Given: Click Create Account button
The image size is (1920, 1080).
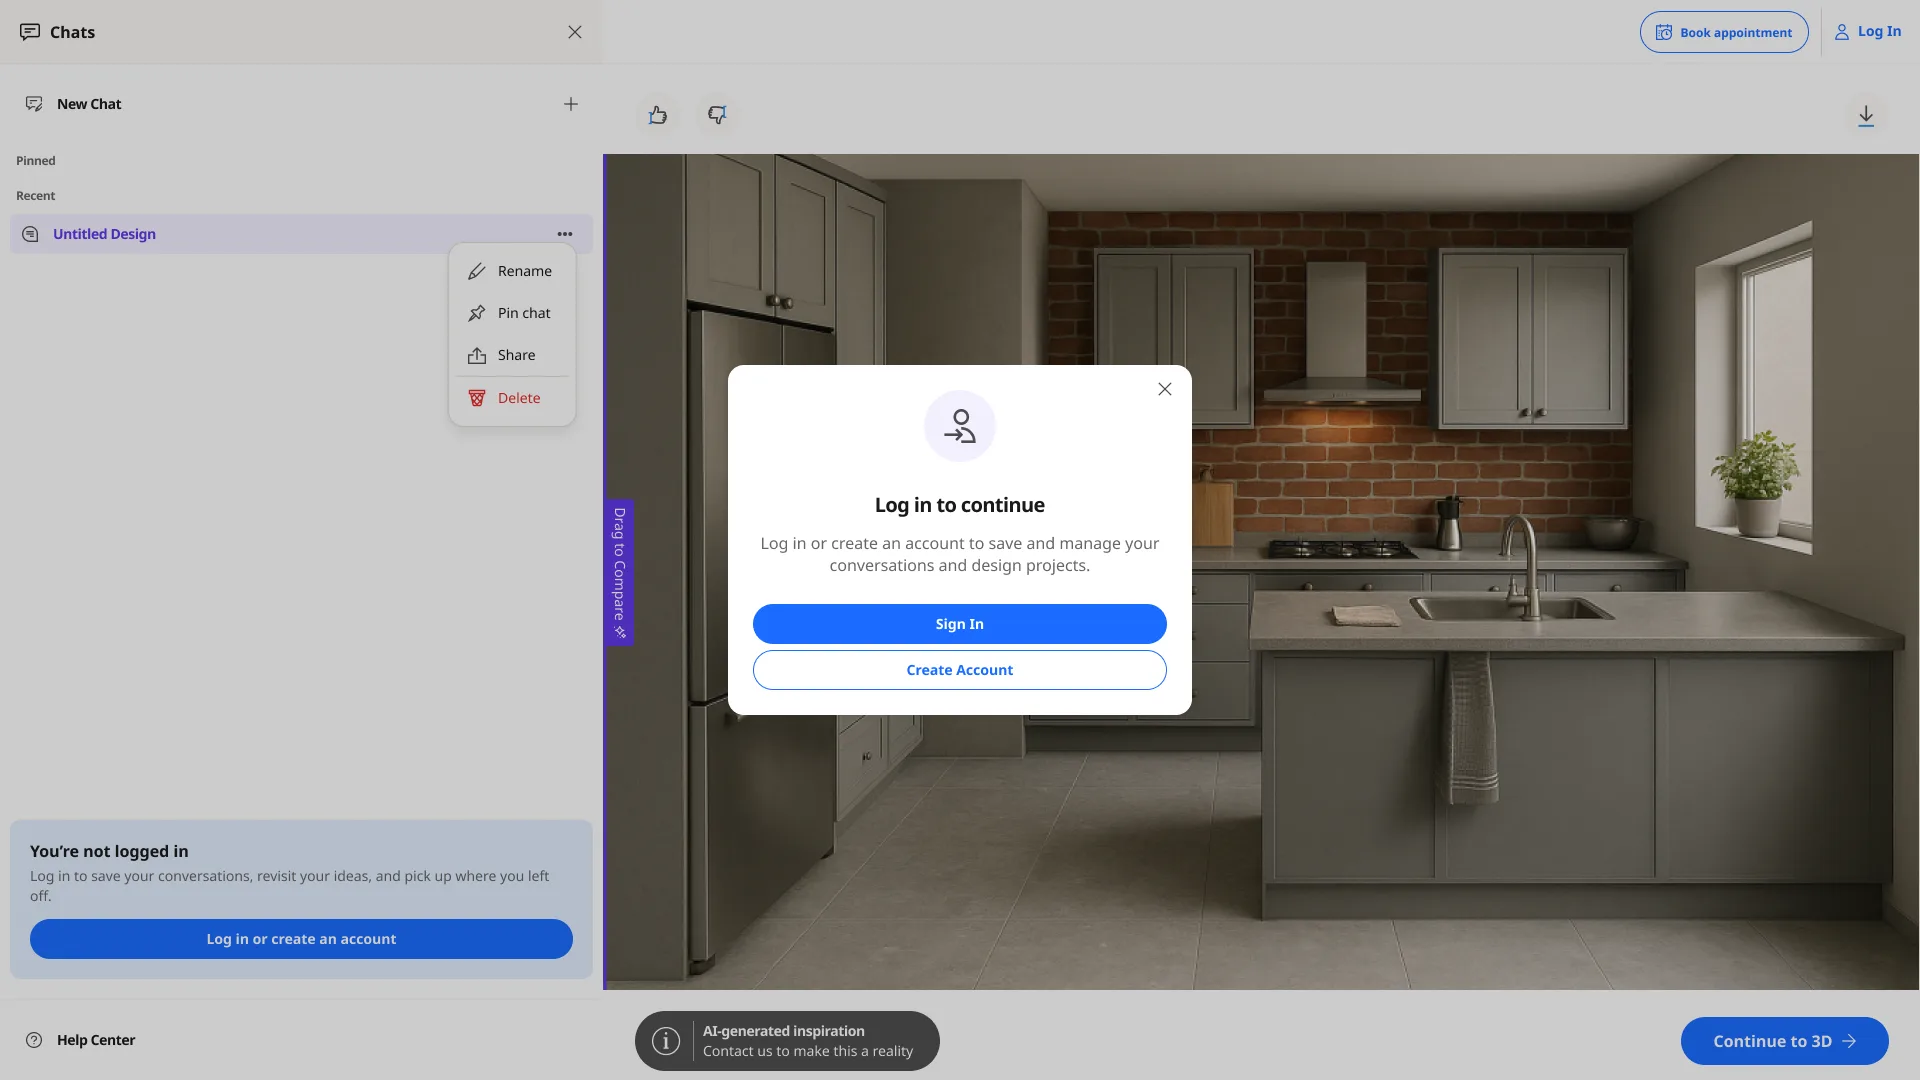Looking at the screenshot, I should point(960,670).
